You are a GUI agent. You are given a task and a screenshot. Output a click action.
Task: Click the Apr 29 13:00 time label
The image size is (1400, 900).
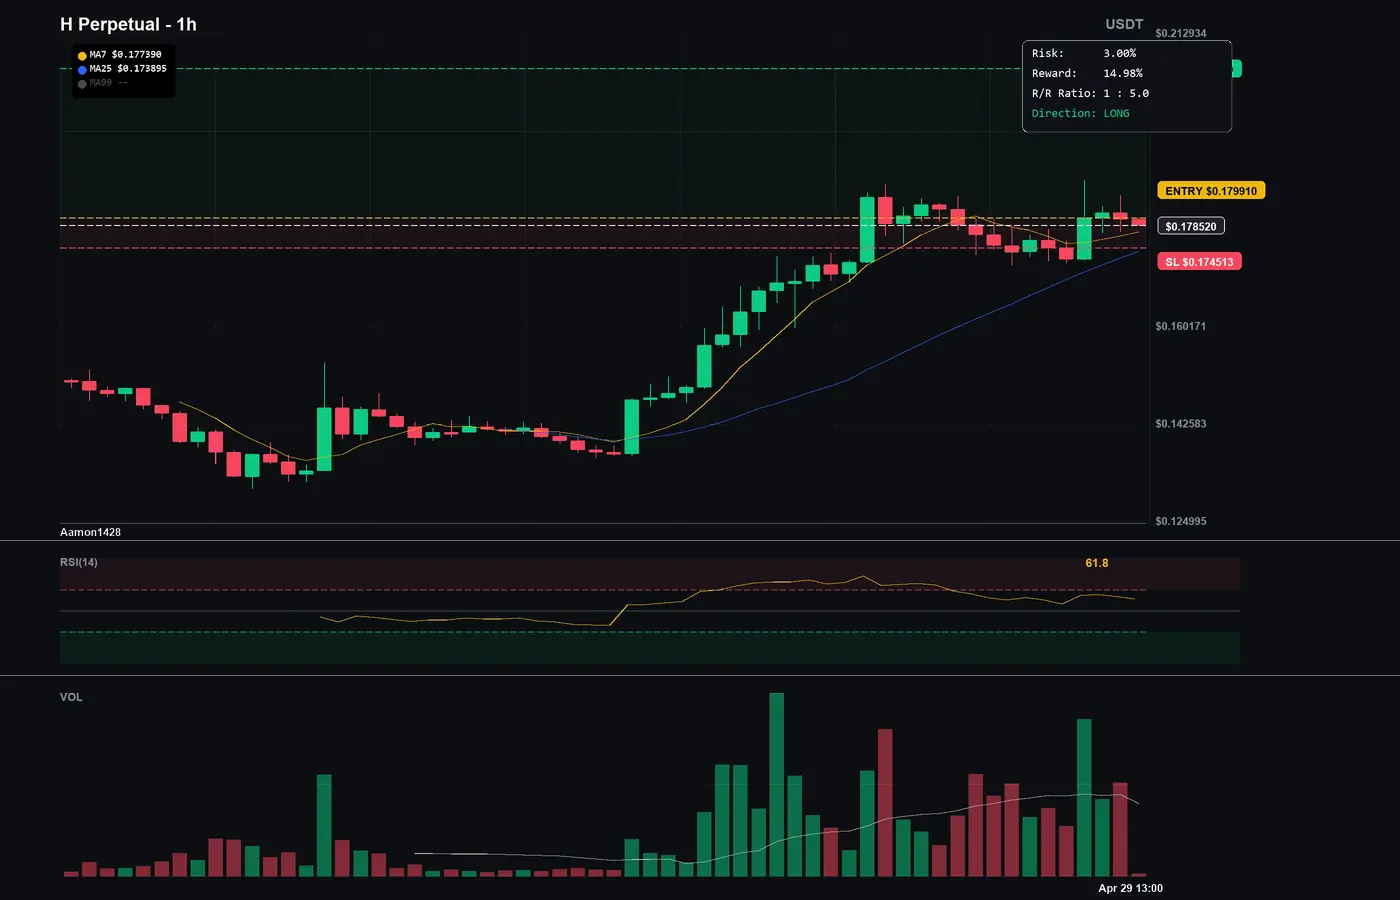point(1131,888)
